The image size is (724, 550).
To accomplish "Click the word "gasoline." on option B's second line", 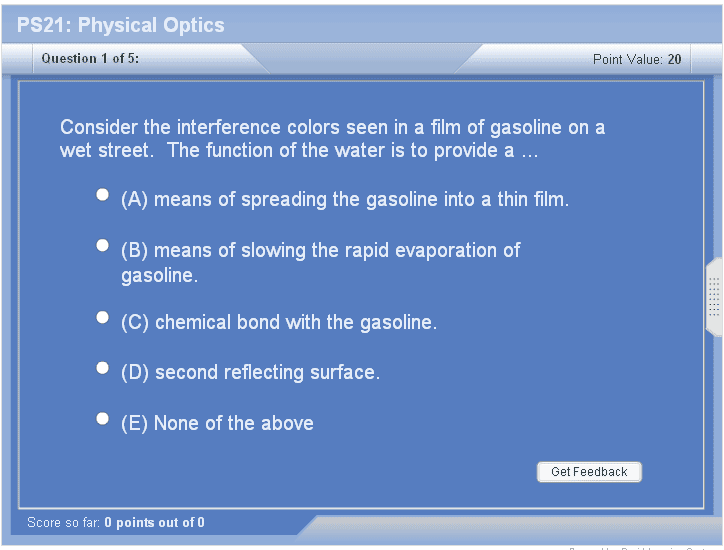I will (x=159, y=275).
